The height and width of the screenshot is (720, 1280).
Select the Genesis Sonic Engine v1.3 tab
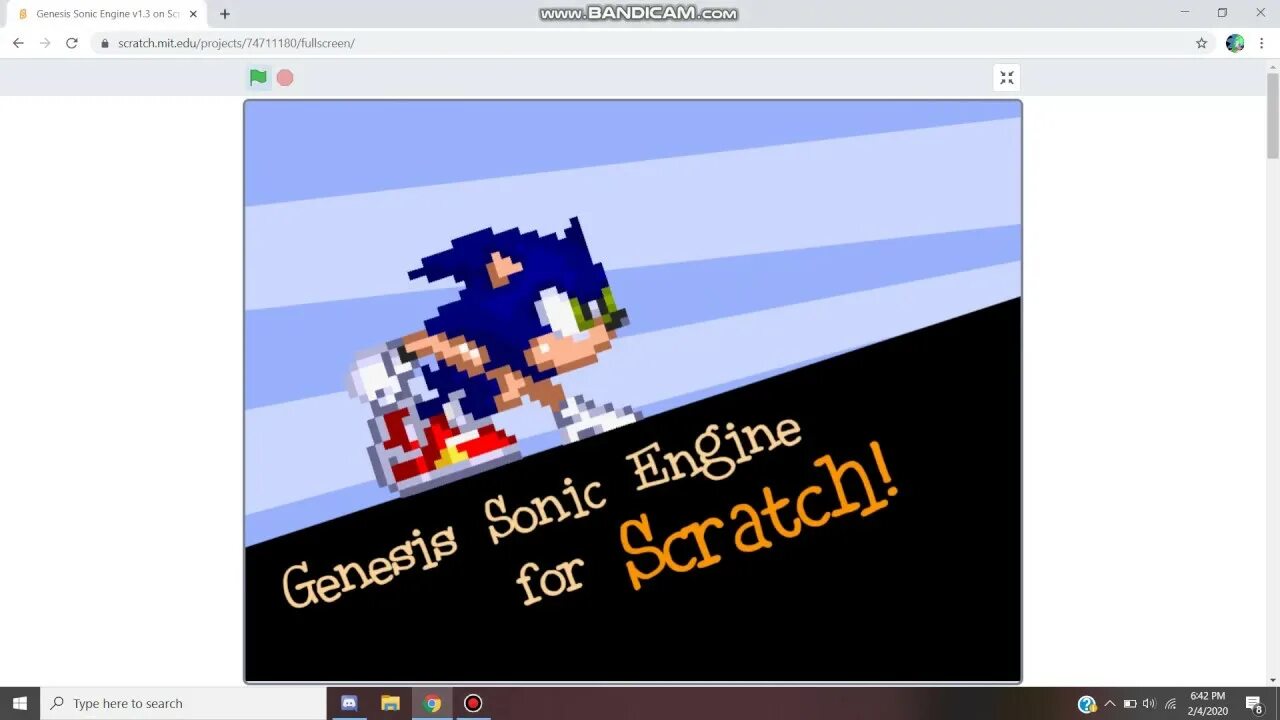[108, 14]
